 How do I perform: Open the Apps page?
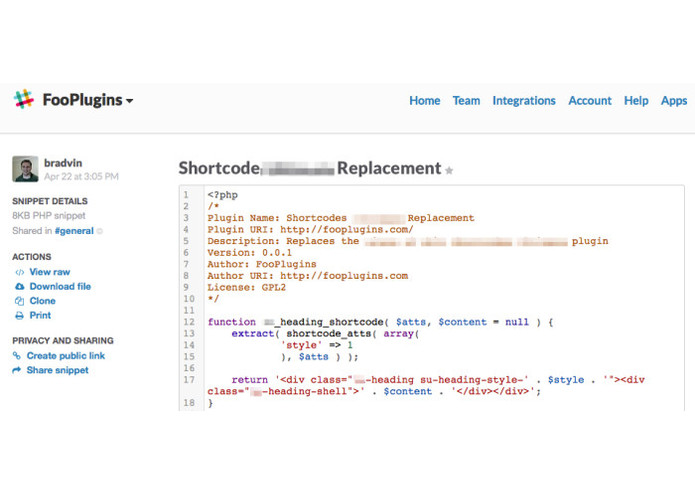click(x=674, y=101)
